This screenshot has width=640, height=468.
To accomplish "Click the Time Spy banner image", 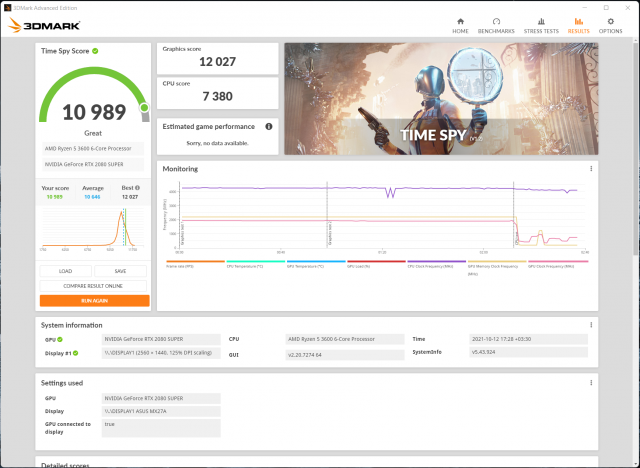I will tap(441, 98).
